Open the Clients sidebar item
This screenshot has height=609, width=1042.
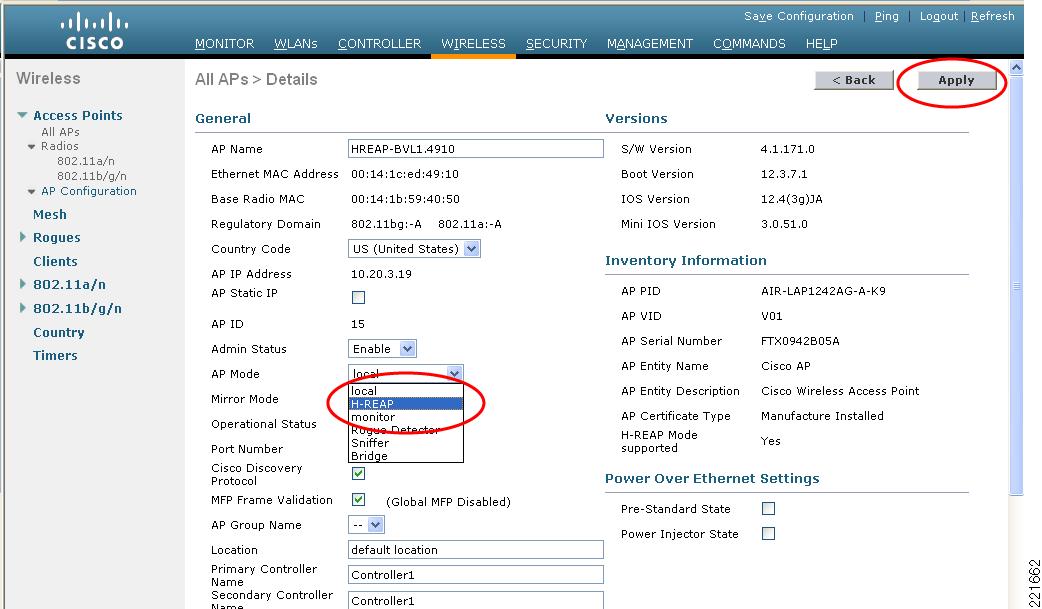[55, 261]
